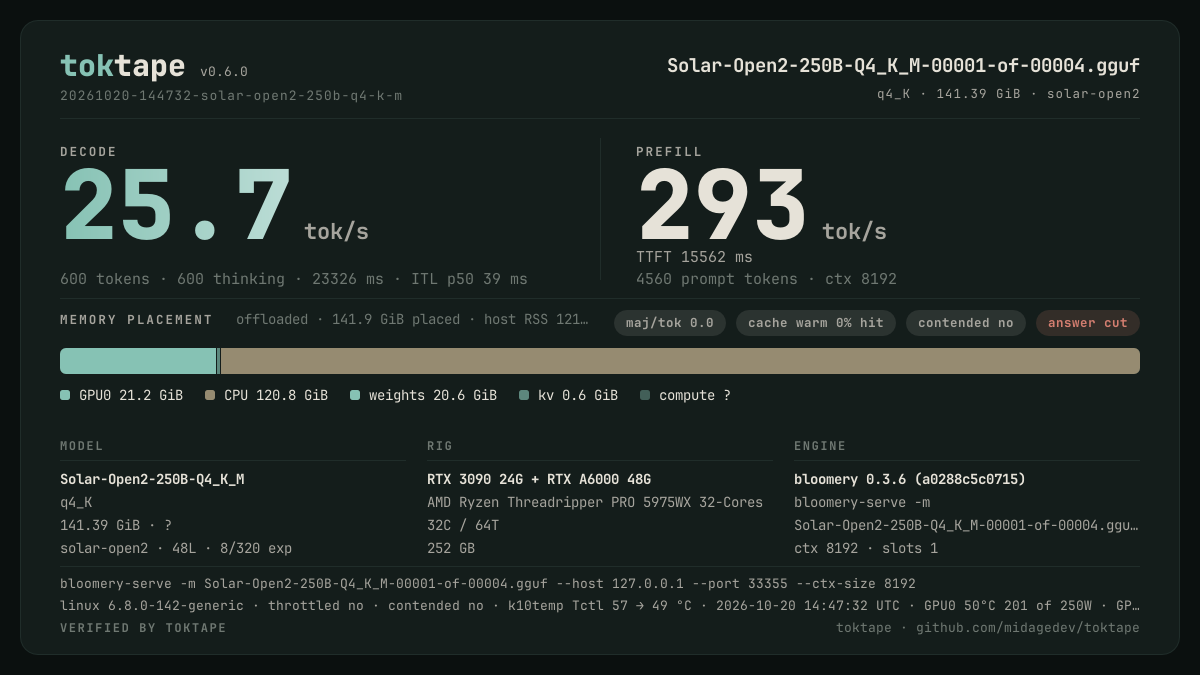1200x675 pixels.
Task: Click the RIG column header
Action: 440,446
